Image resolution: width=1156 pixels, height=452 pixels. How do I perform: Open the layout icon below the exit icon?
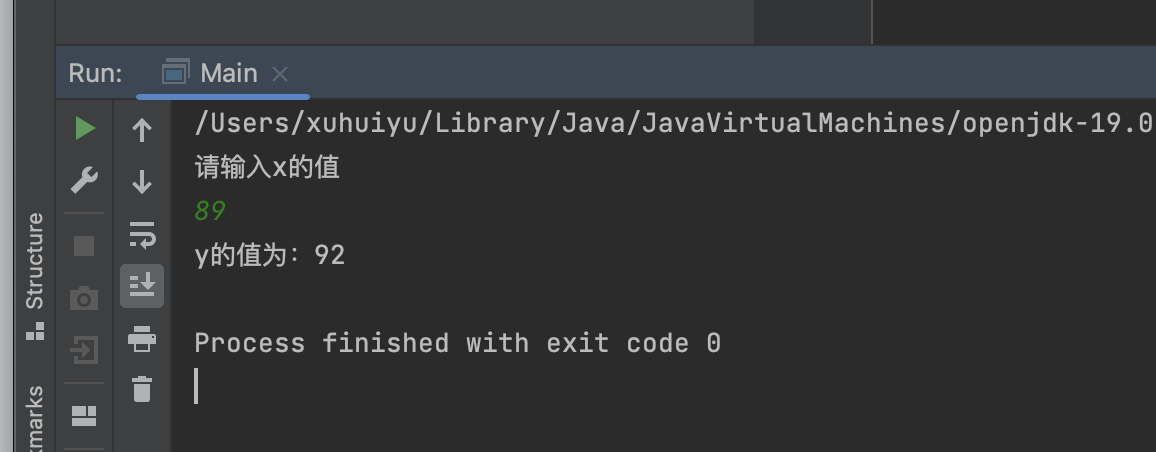(x=85, y=414)
